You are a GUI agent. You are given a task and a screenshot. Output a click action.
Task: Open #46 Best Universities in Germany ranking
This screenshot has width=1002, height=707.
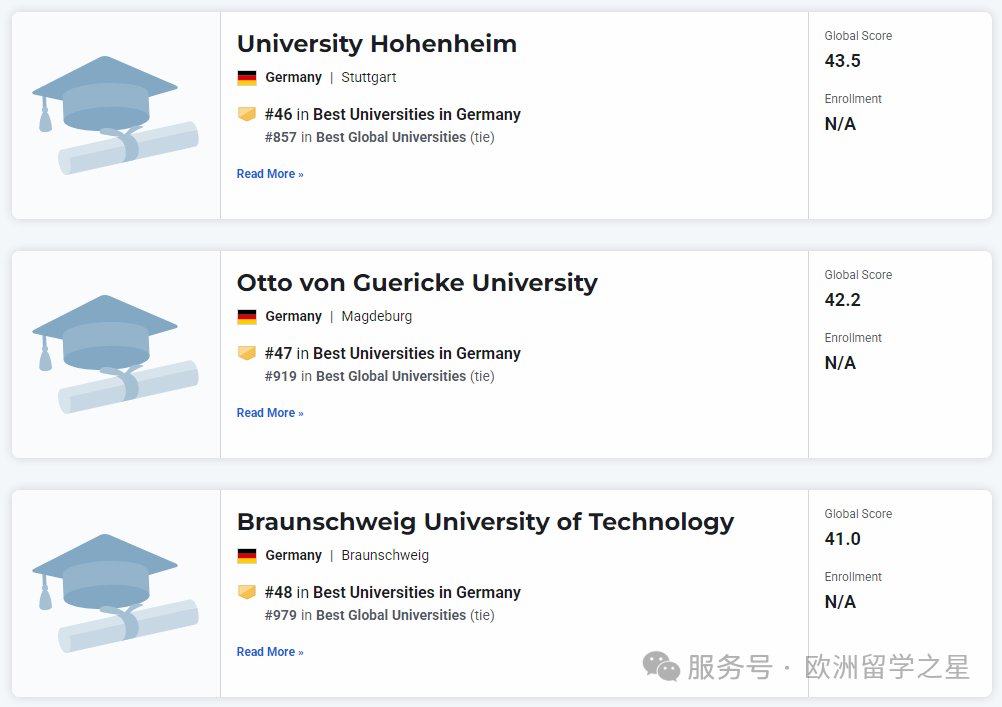(x=393, y=115)
